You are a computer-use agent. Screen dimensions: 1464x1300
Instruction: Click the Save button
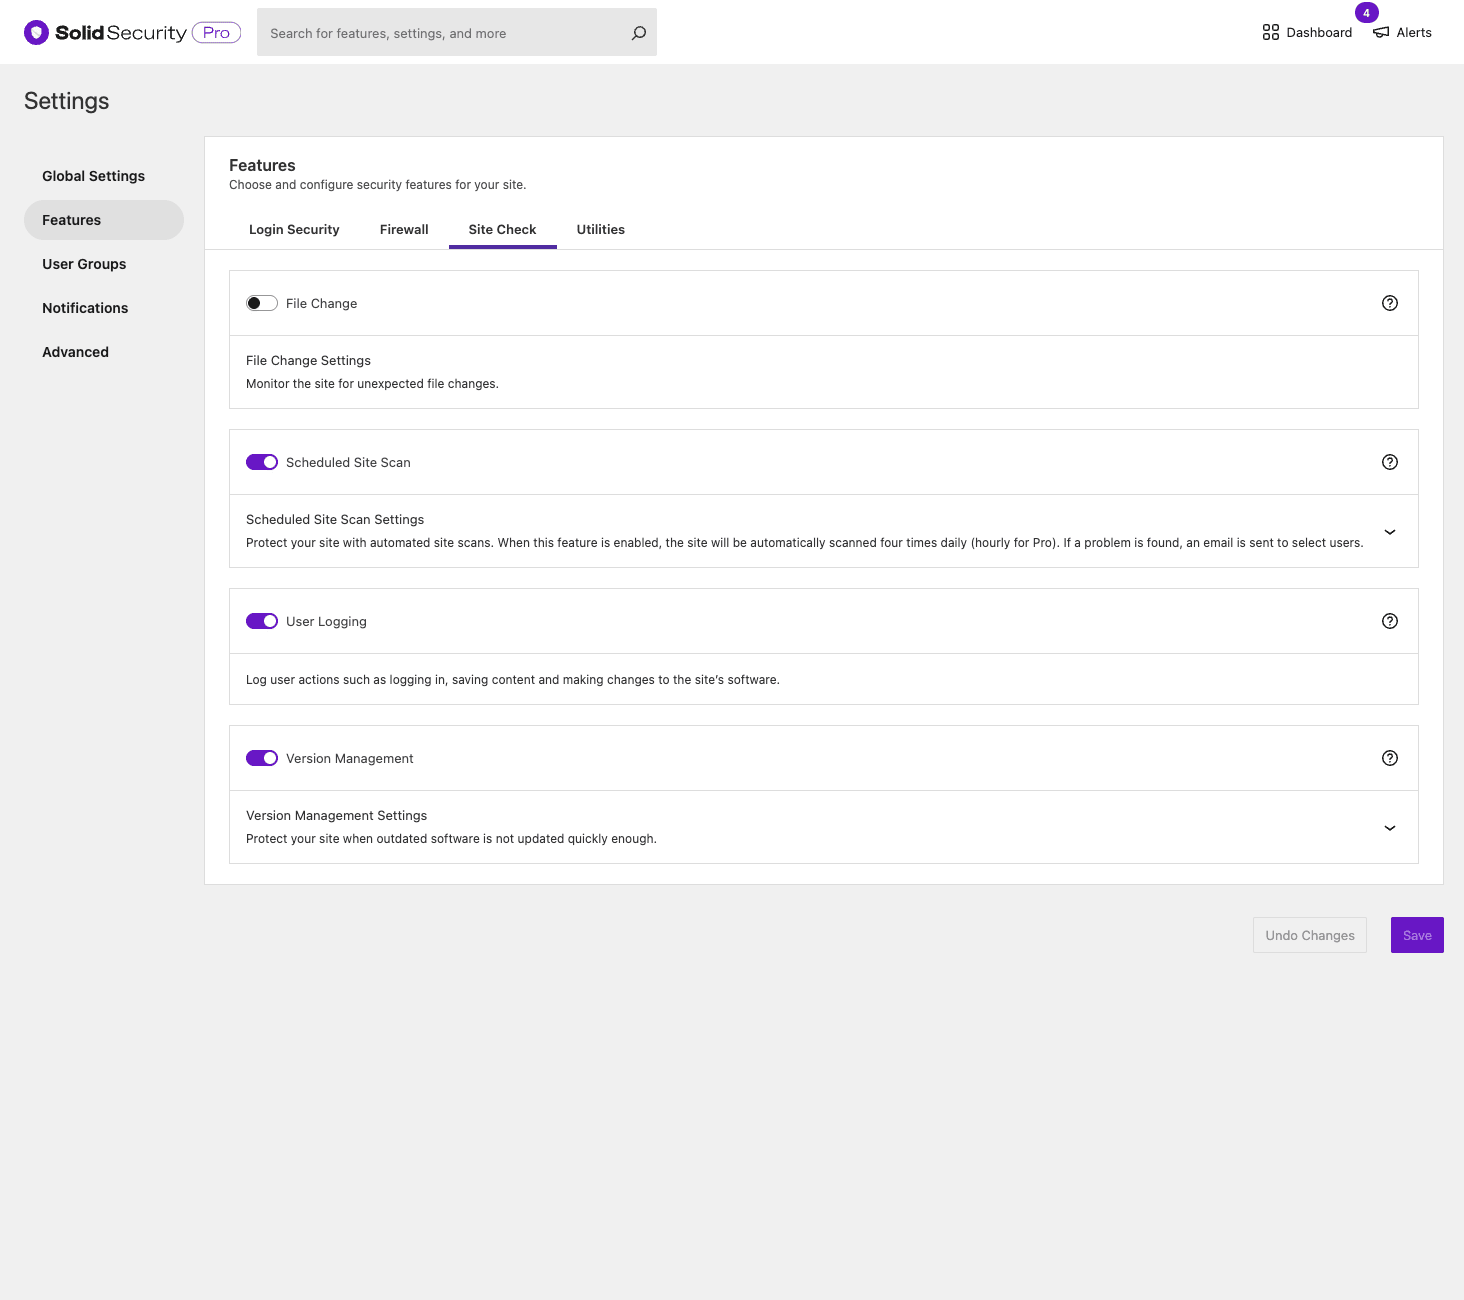tap(1417, 935)
